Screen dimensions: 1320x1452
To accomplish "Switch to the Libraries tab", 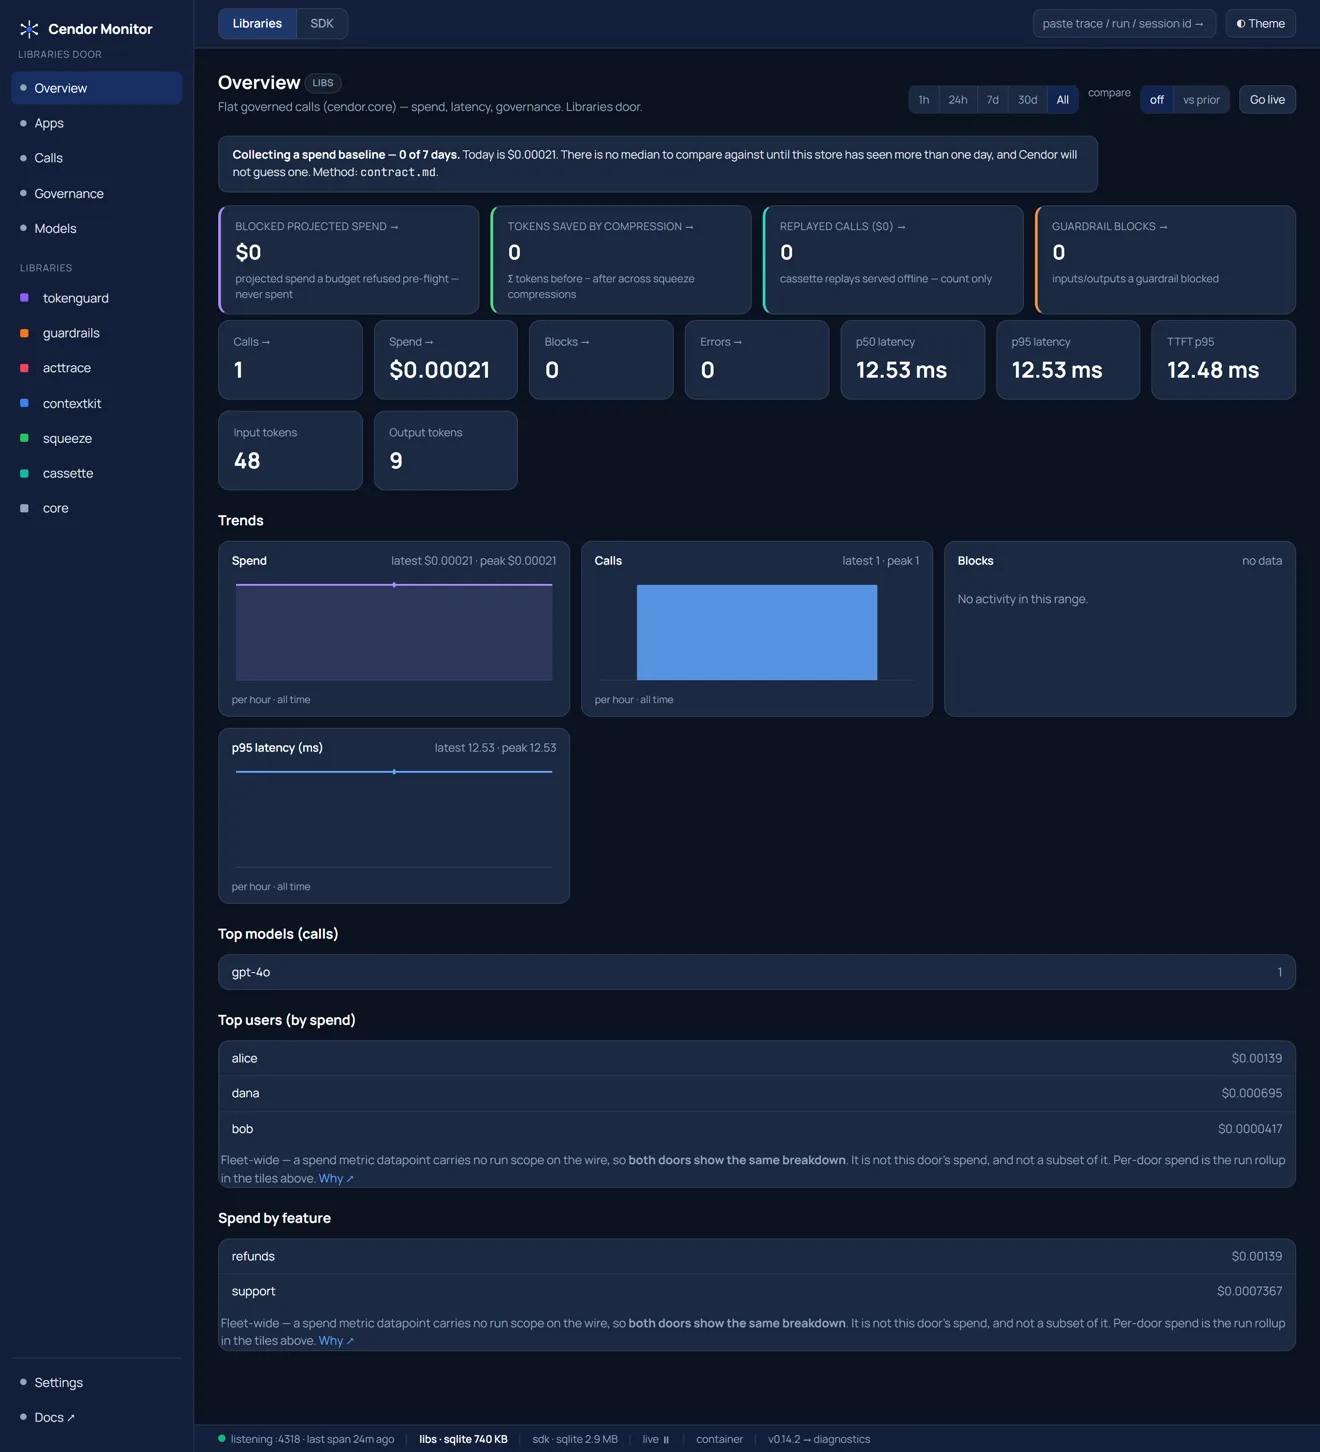I will click(257, 23).
